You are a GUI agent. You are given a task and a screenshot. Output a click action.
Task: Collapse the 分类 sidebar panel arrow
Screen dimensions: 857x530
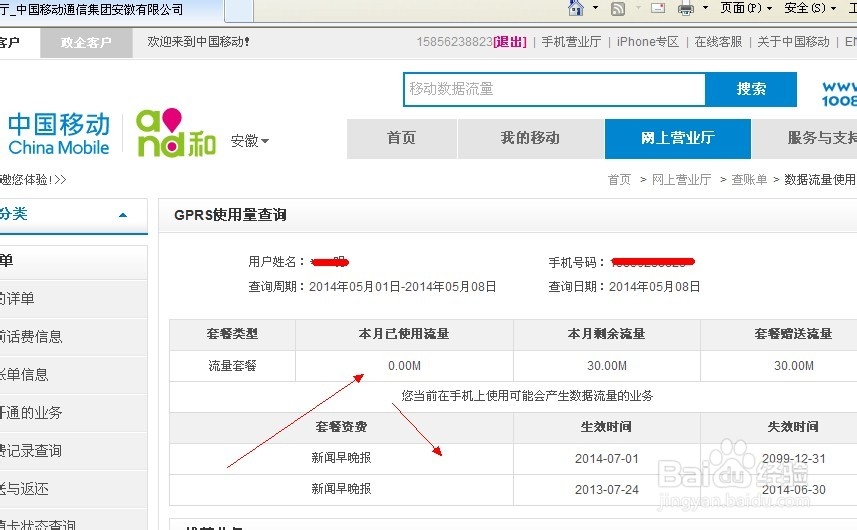point(123,215)
